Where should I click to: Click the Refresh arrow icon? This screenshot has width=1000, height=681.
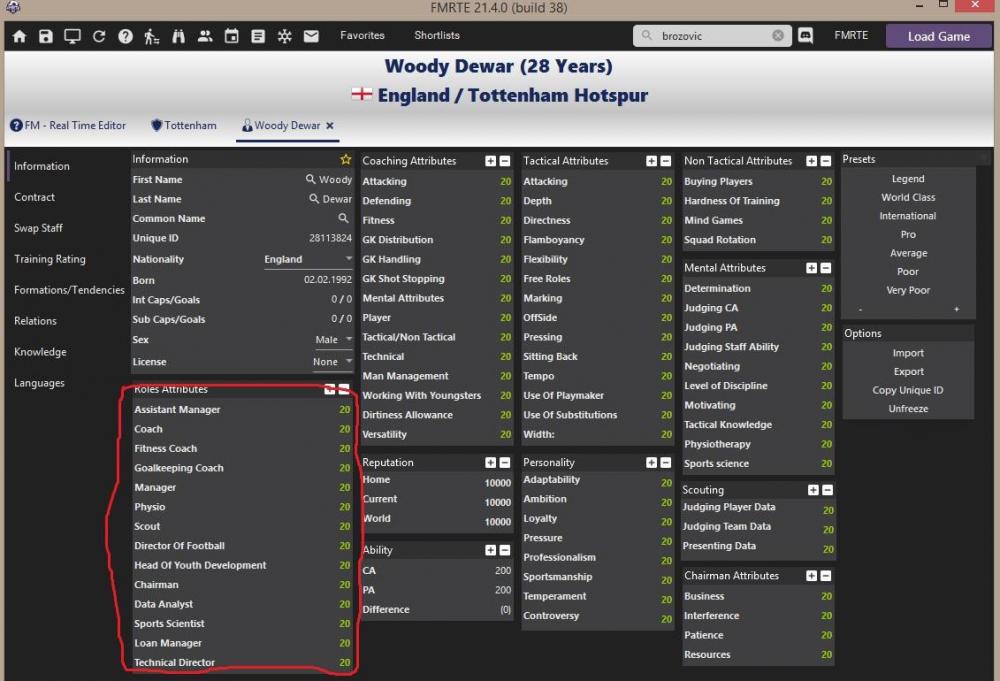(x=99, y=36)
